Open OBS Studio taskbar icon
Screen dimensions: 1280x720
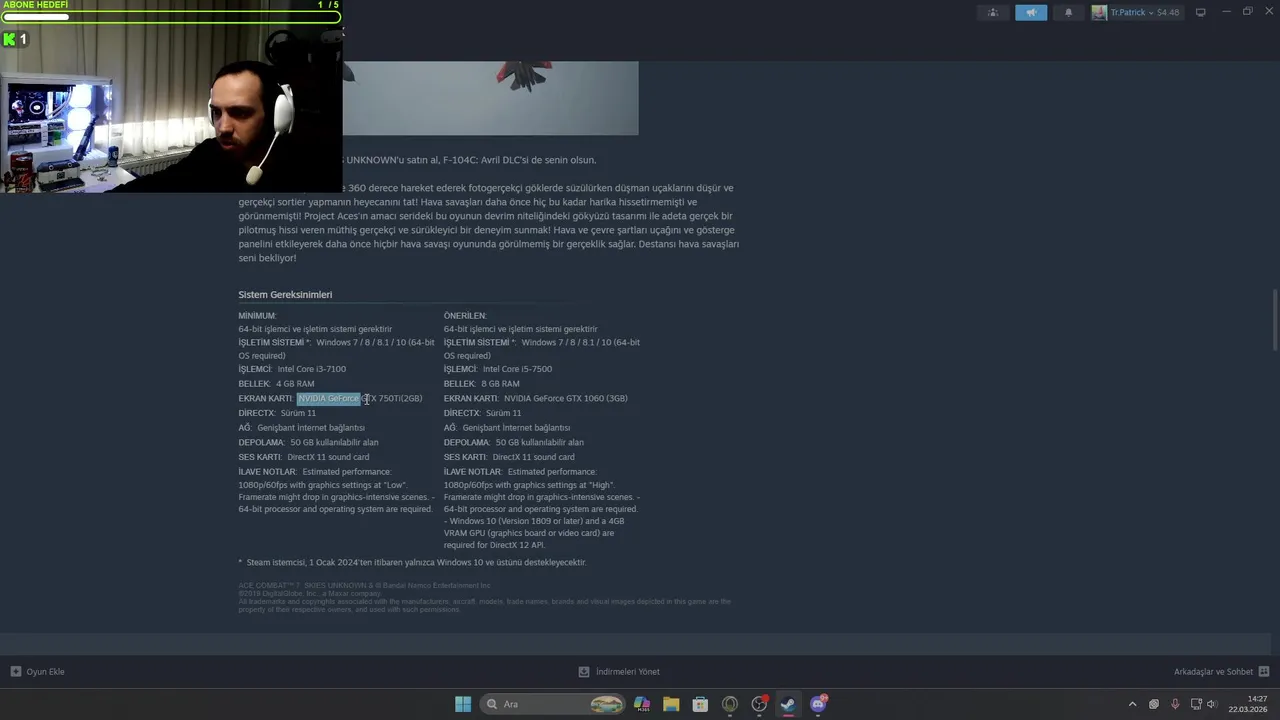coord(759,704)
